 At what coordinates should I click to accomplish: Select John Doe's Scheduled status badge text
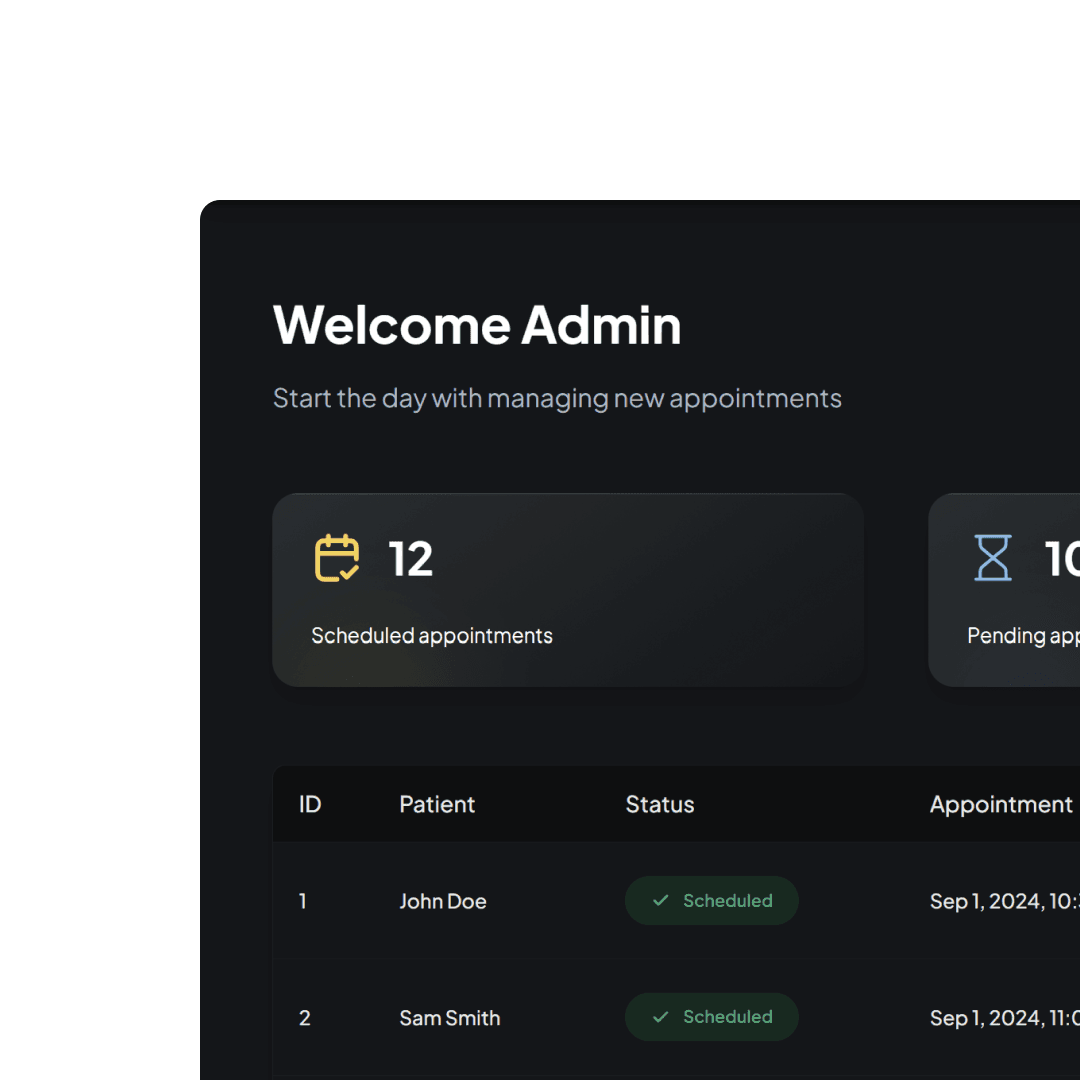(727, 900)
